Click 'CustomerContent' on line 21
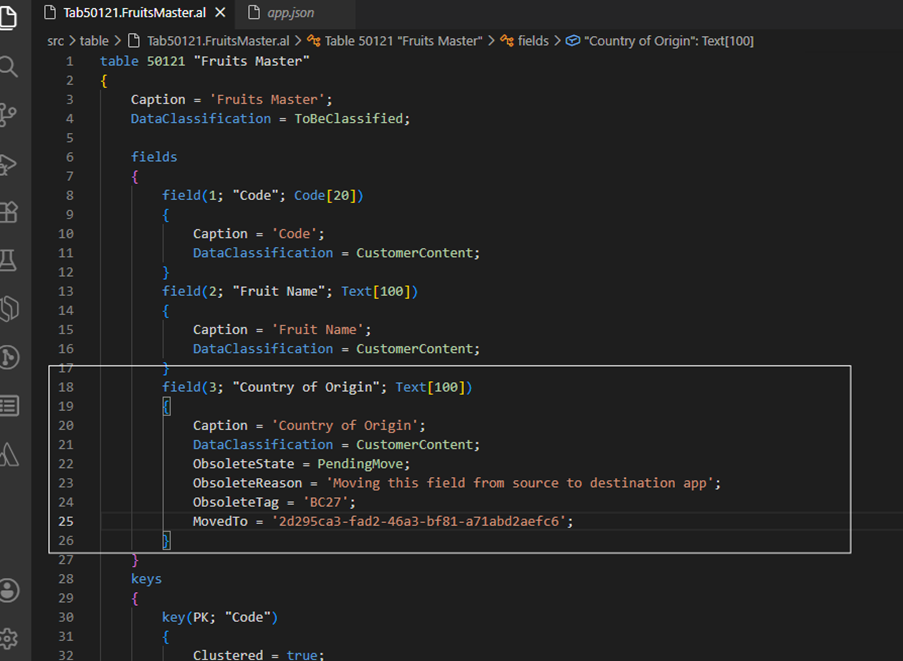903x661 pixels. [x=414, y=445]
